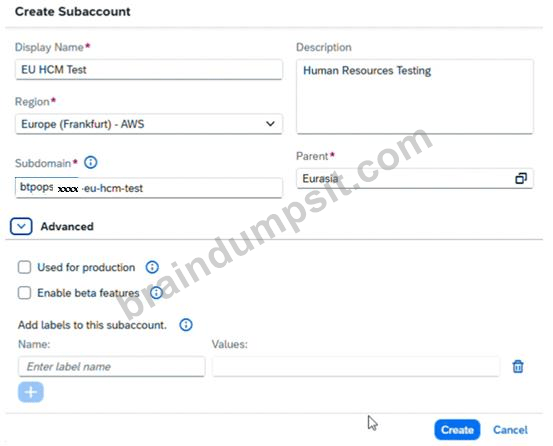Click the Create button

point(457,430)
